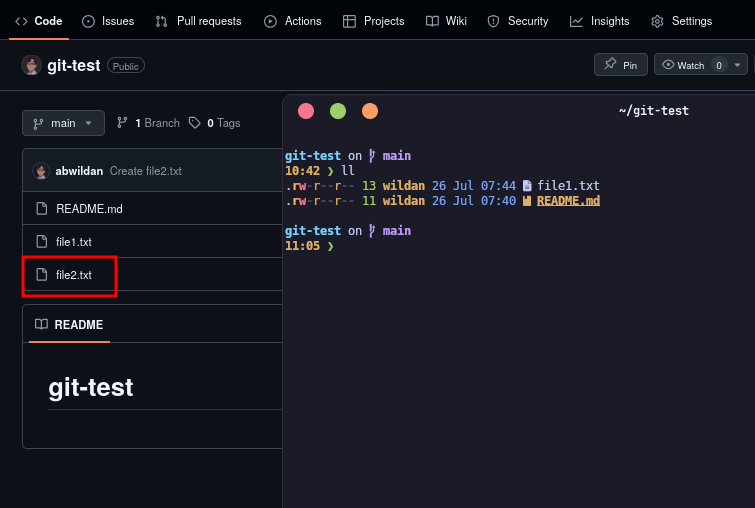This screenshot has width=755, height=508.
Task: Click the Public visibility badge
Action: (x=126, y=66)
